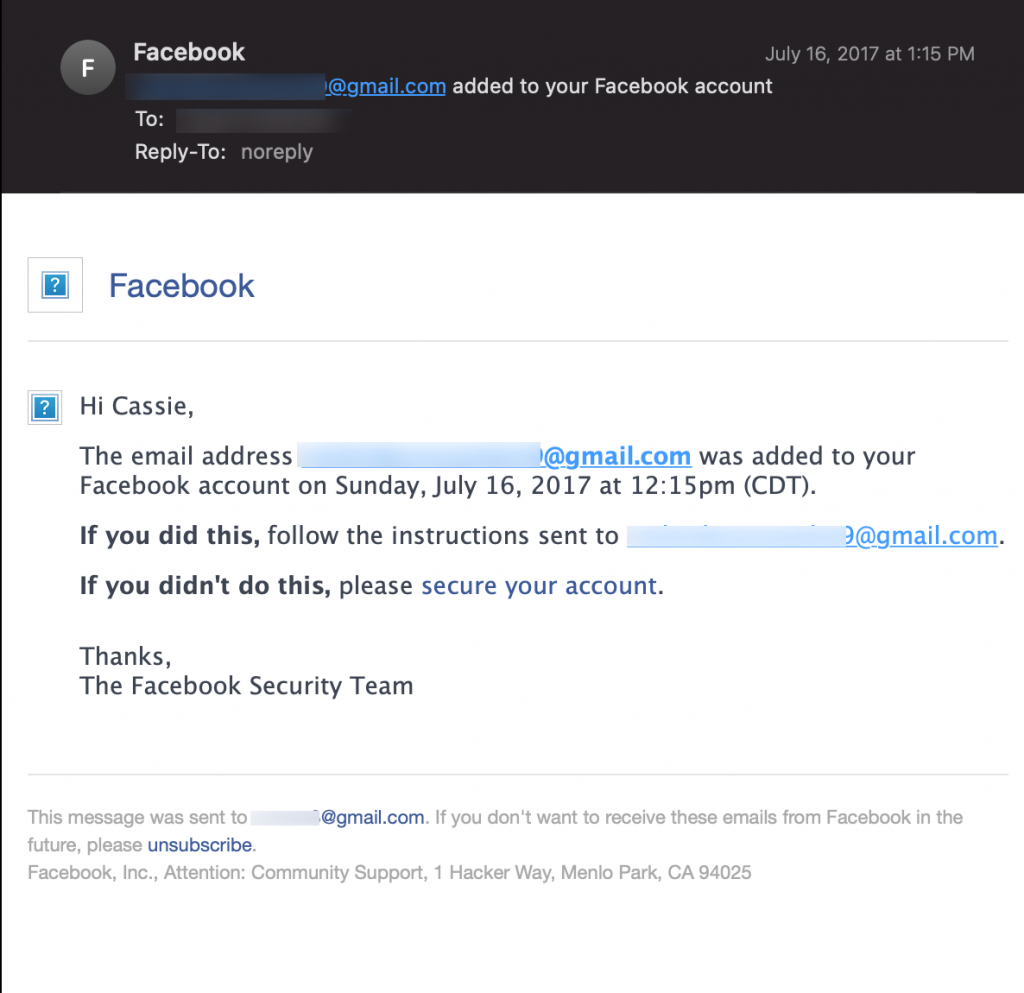Click the broken image icon beside Facebook heading
The width and height of the screenshot is (1024, 993).
55,285
